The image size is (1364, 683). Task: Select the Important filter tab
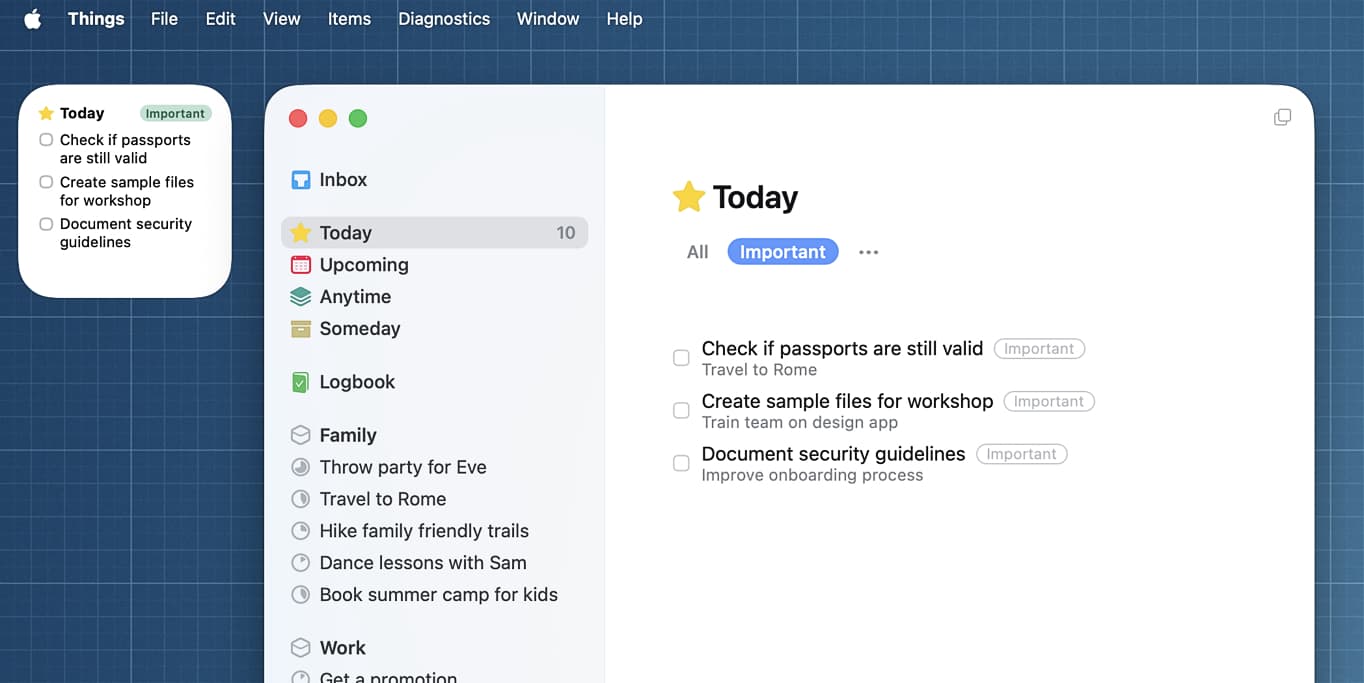(x=782, y=251)
